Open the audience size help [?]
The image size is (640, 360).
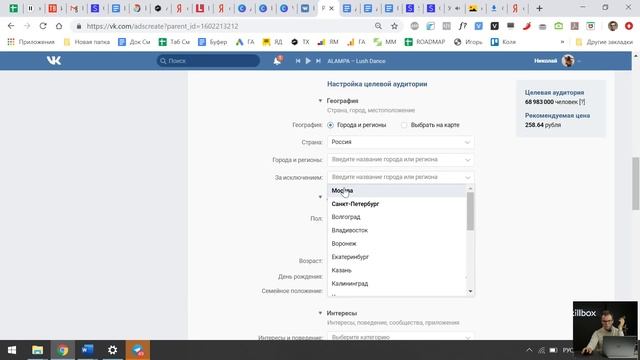[582, 102]
